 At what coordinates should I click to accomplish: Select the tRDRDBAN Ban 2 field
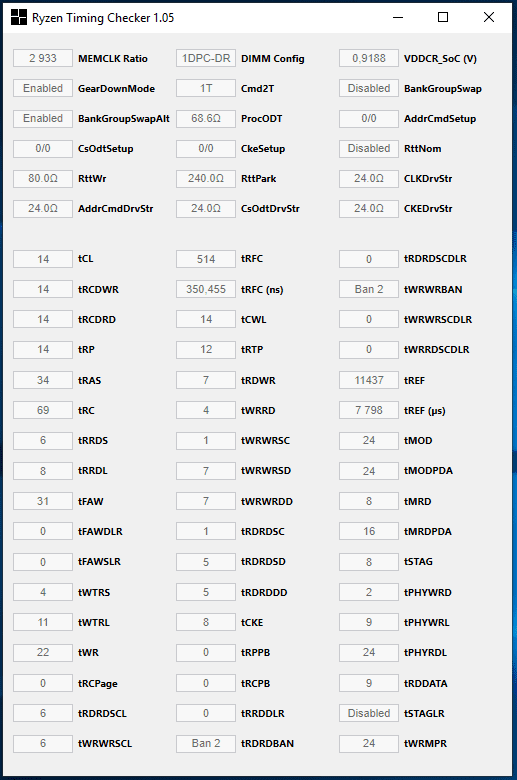point(206,743)
